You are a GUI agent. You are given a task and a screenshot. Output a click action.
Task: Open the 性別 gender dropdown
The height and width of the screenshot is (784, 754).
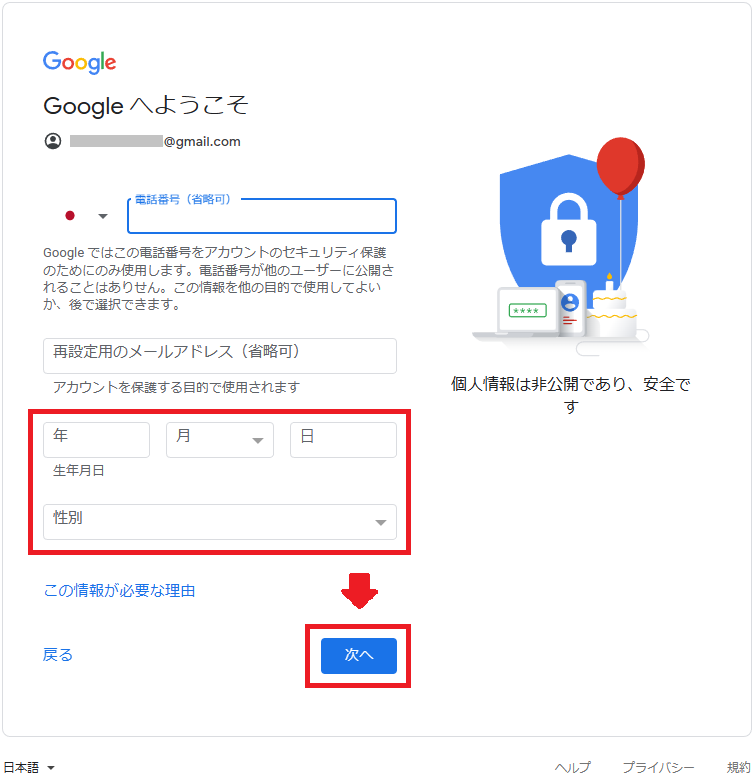coord(220,522)
